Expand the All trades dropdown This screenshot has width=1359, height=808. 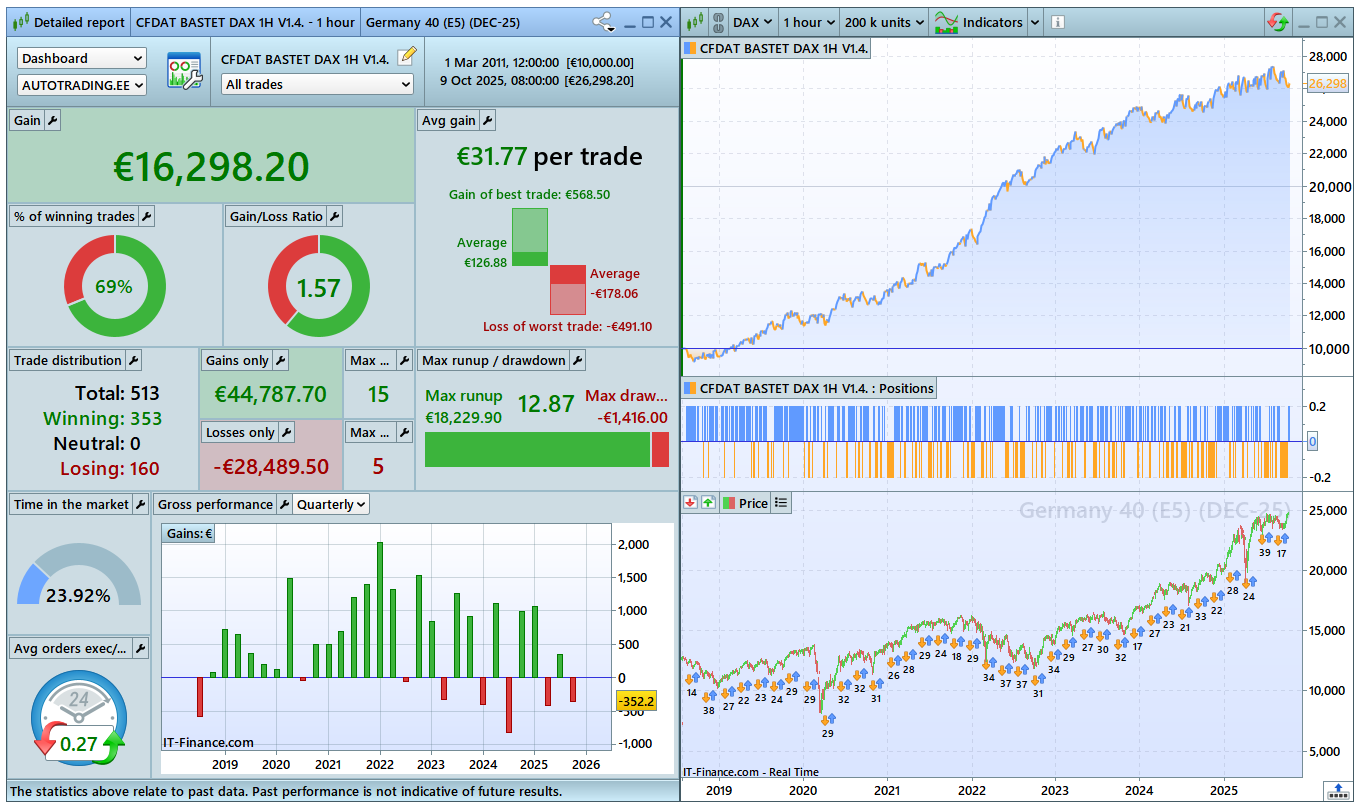click(x=317, y=85)
